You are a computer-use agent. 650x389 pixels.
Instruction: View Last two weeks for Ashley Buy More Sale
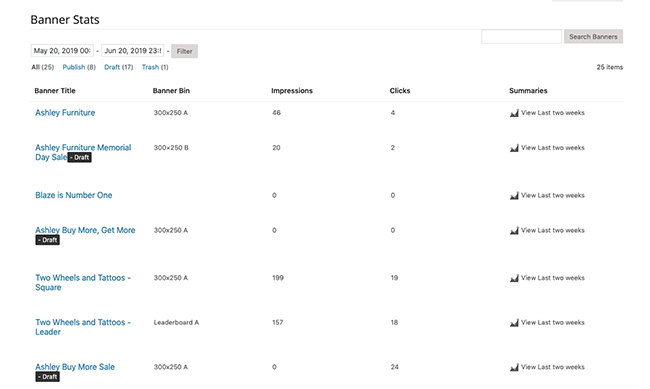coord(553,367)
